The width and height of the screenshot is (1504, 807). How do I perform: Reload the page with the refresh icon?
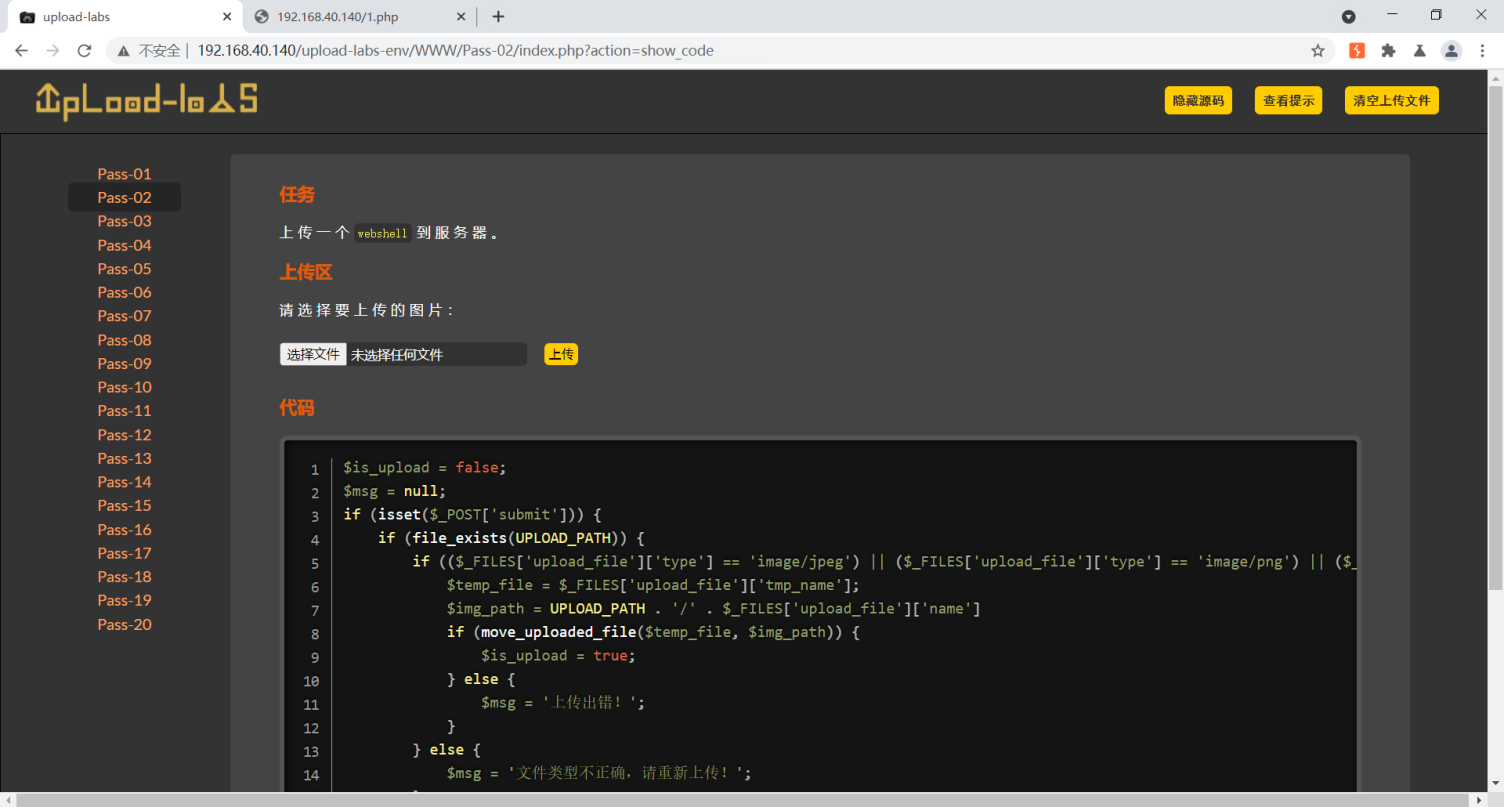tap(85, 50)
